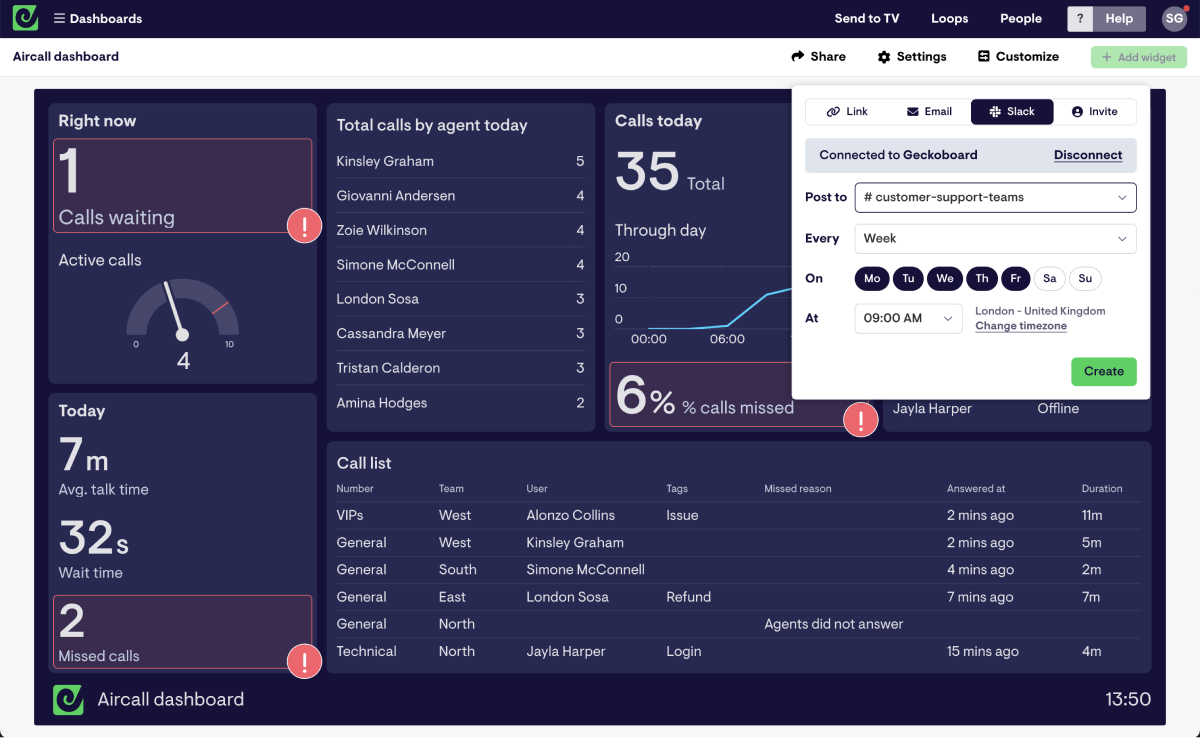This screenshot has width=1200, height=738.
Task: Open the Every frequency dropdown
Action: (x=996, y=238)
